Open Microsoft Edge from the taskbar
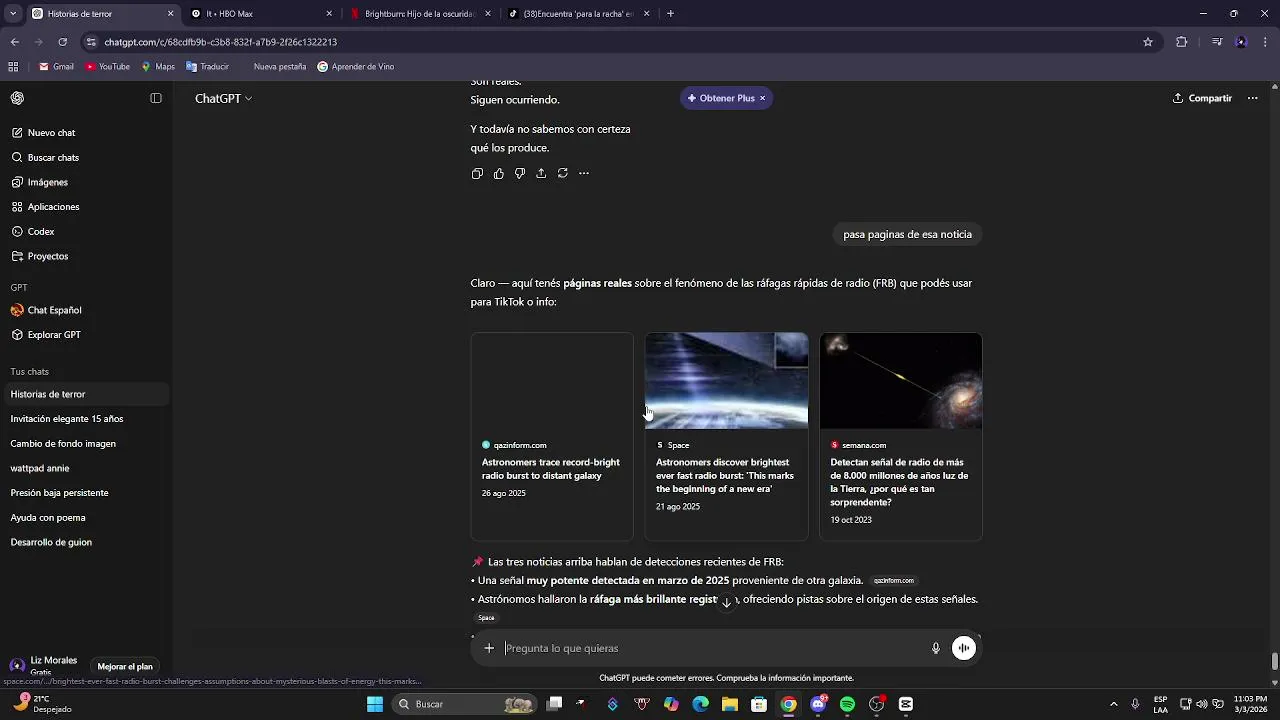The height and width of the screenshot is (720, 1280). pos(700,704)
